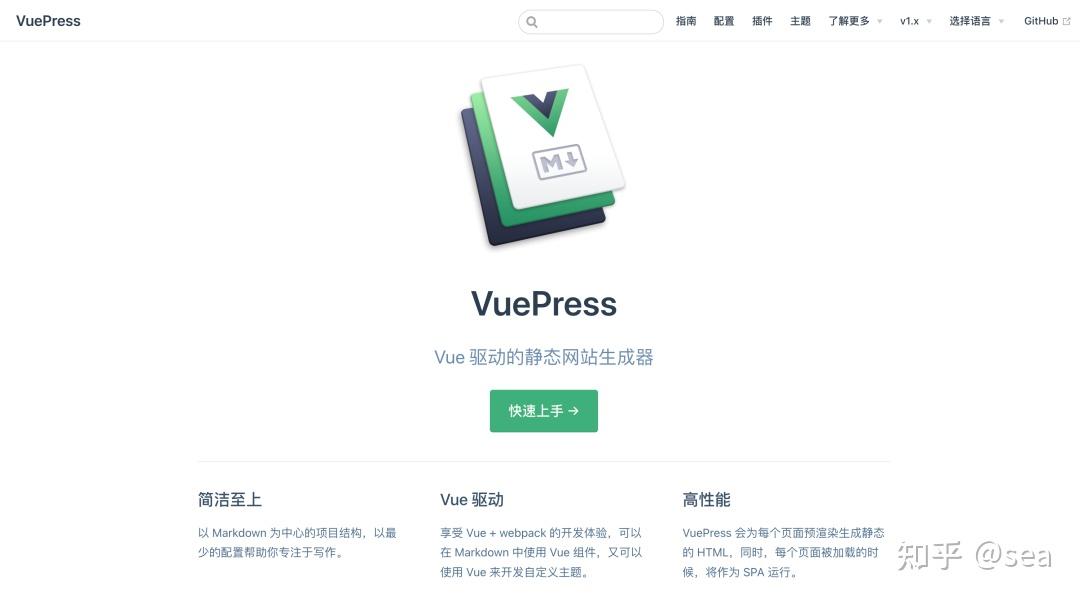Click the Vue 驱动 feature heading
The height and width of the screenshot is (600, 1080).
coord(472,499)
